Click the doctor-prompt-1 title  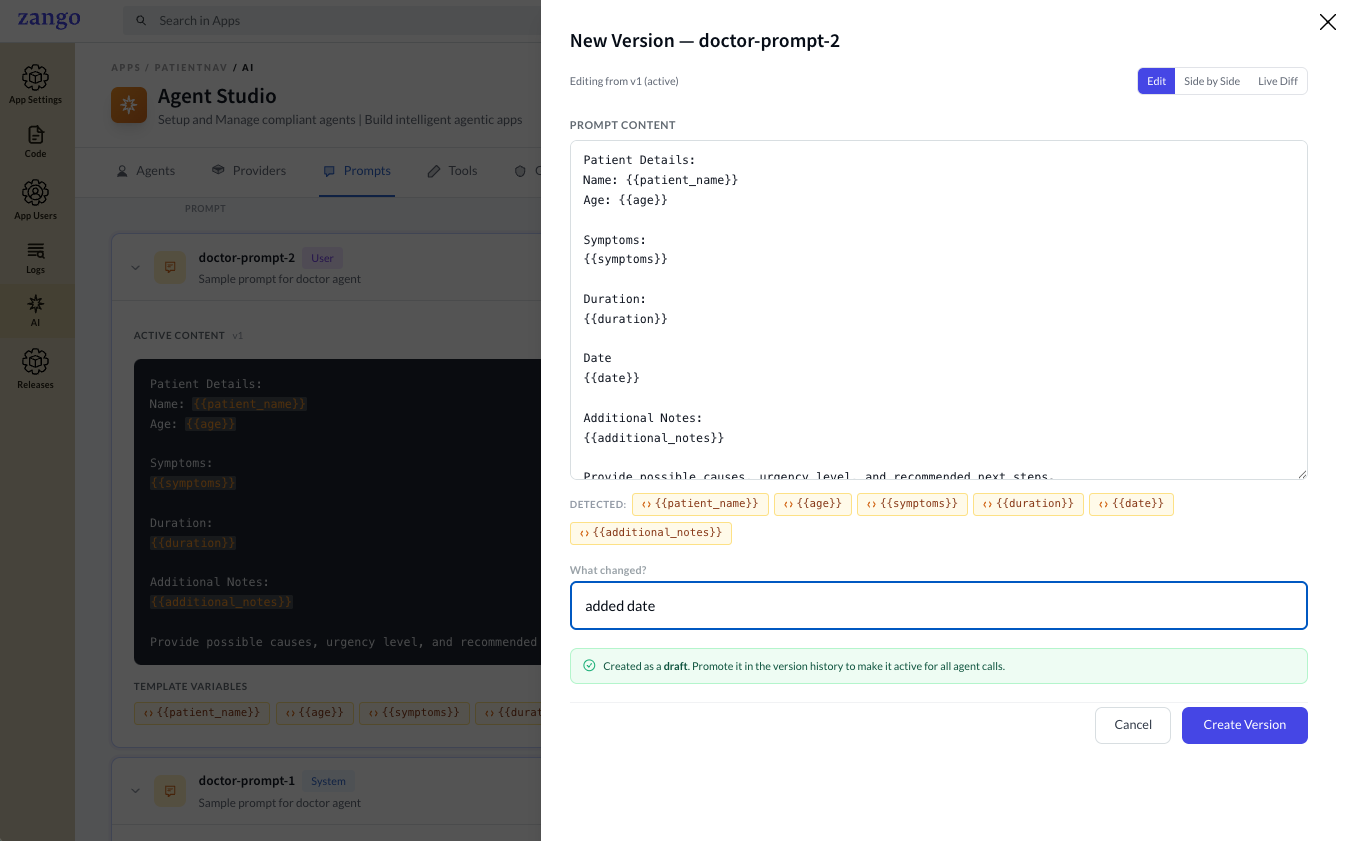pyautogui.click(x=246, y=781)
